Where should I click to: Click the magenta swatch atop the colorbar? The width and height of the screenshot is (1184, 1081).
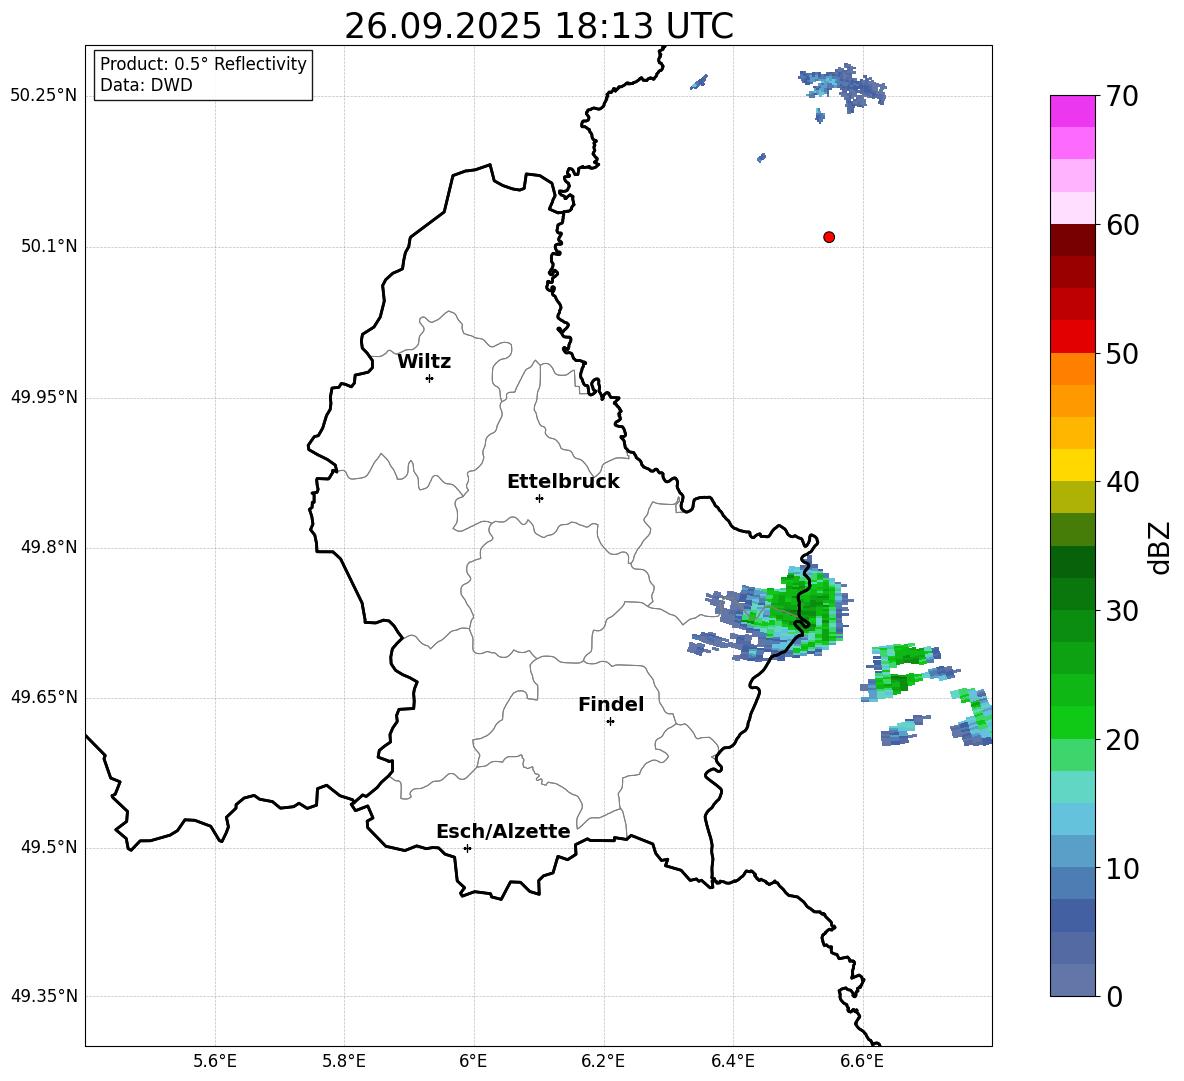pyautogui.click(x=1072, y=111)
